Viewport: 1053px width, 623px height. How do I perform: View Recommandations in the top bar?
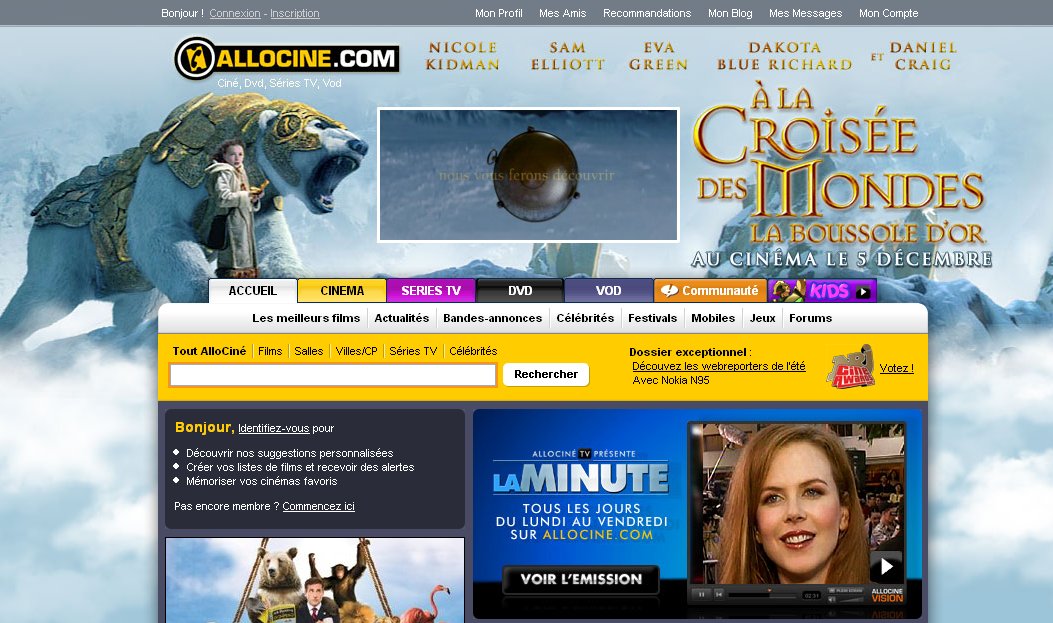[x=647, y=13]
